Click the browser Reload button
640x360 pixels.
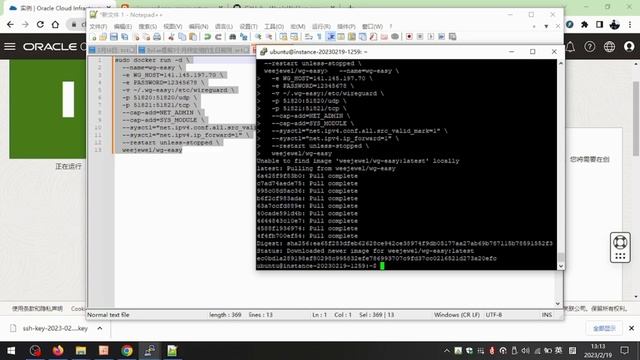click(40, 24)
